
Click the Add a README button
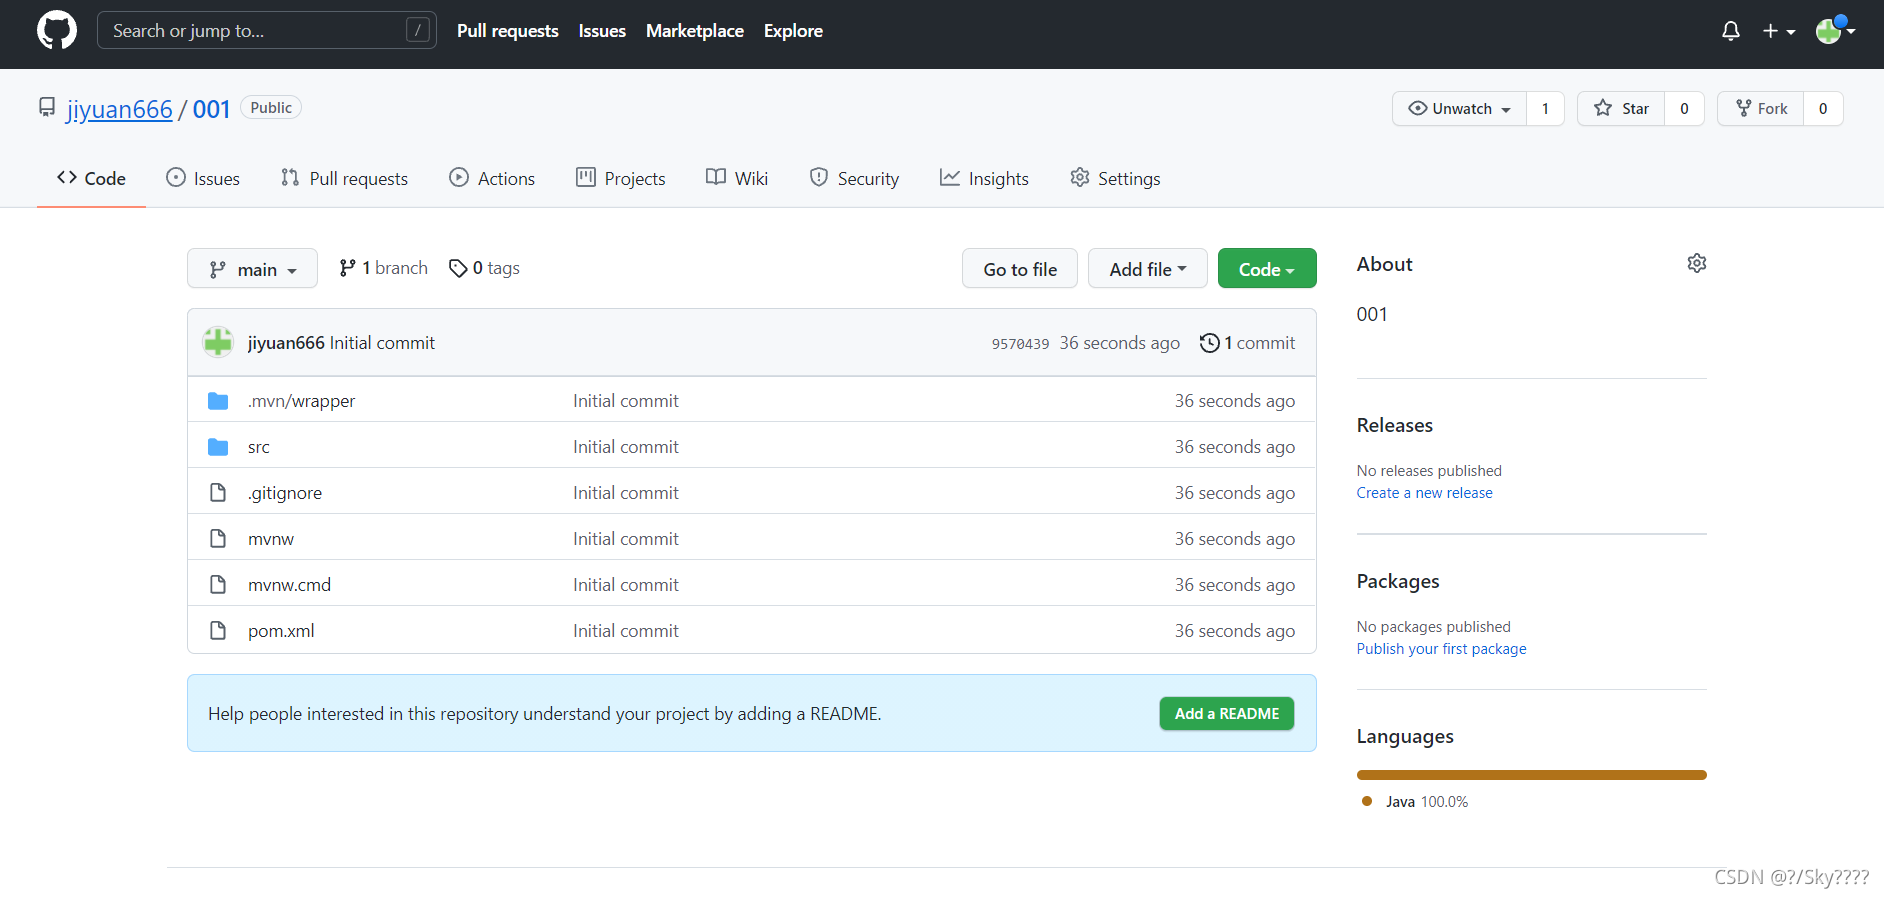(x=1227, y=713)
